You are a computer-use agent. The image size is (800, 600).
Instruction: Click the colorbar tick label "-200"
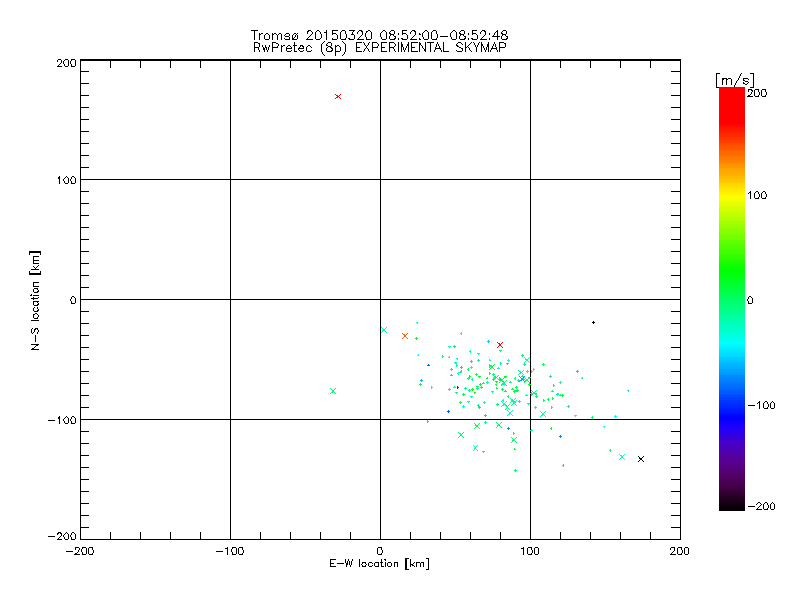click(761, 506)
